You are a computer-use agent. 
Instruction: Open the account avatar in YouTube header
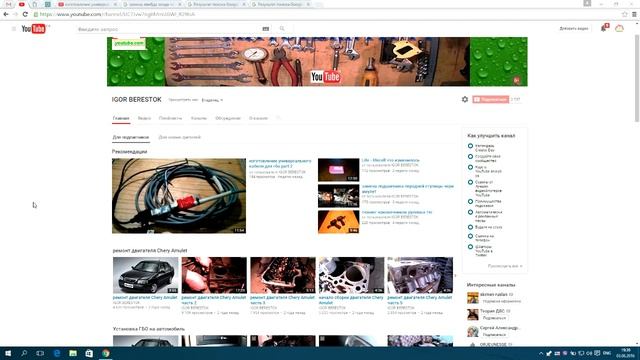(619, 28)
